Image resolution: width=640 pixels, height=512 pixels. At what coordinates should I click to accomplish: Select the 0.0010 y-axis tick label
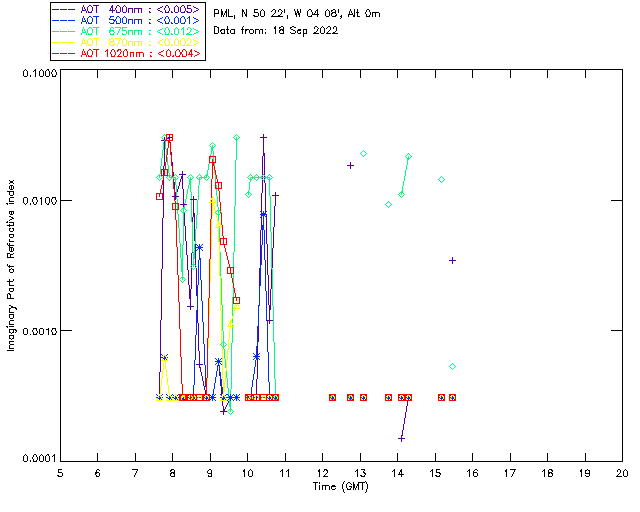click(38, 331)
